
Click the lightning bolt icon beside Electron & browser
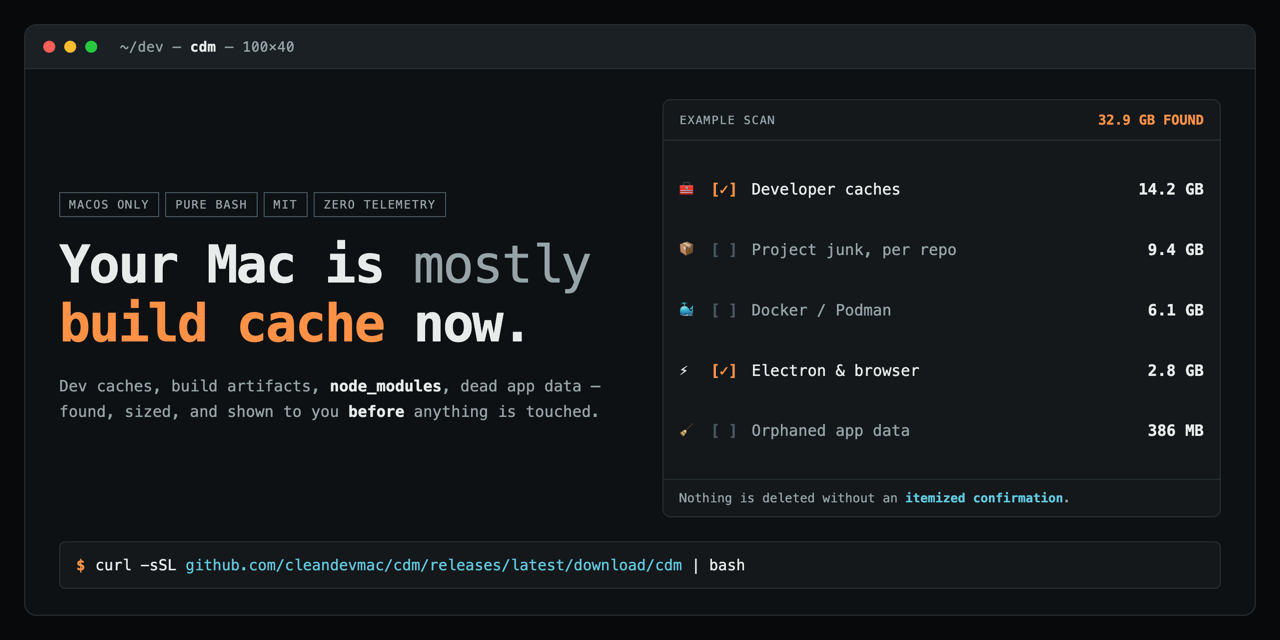pyautogui.click(x=685, y=370)
